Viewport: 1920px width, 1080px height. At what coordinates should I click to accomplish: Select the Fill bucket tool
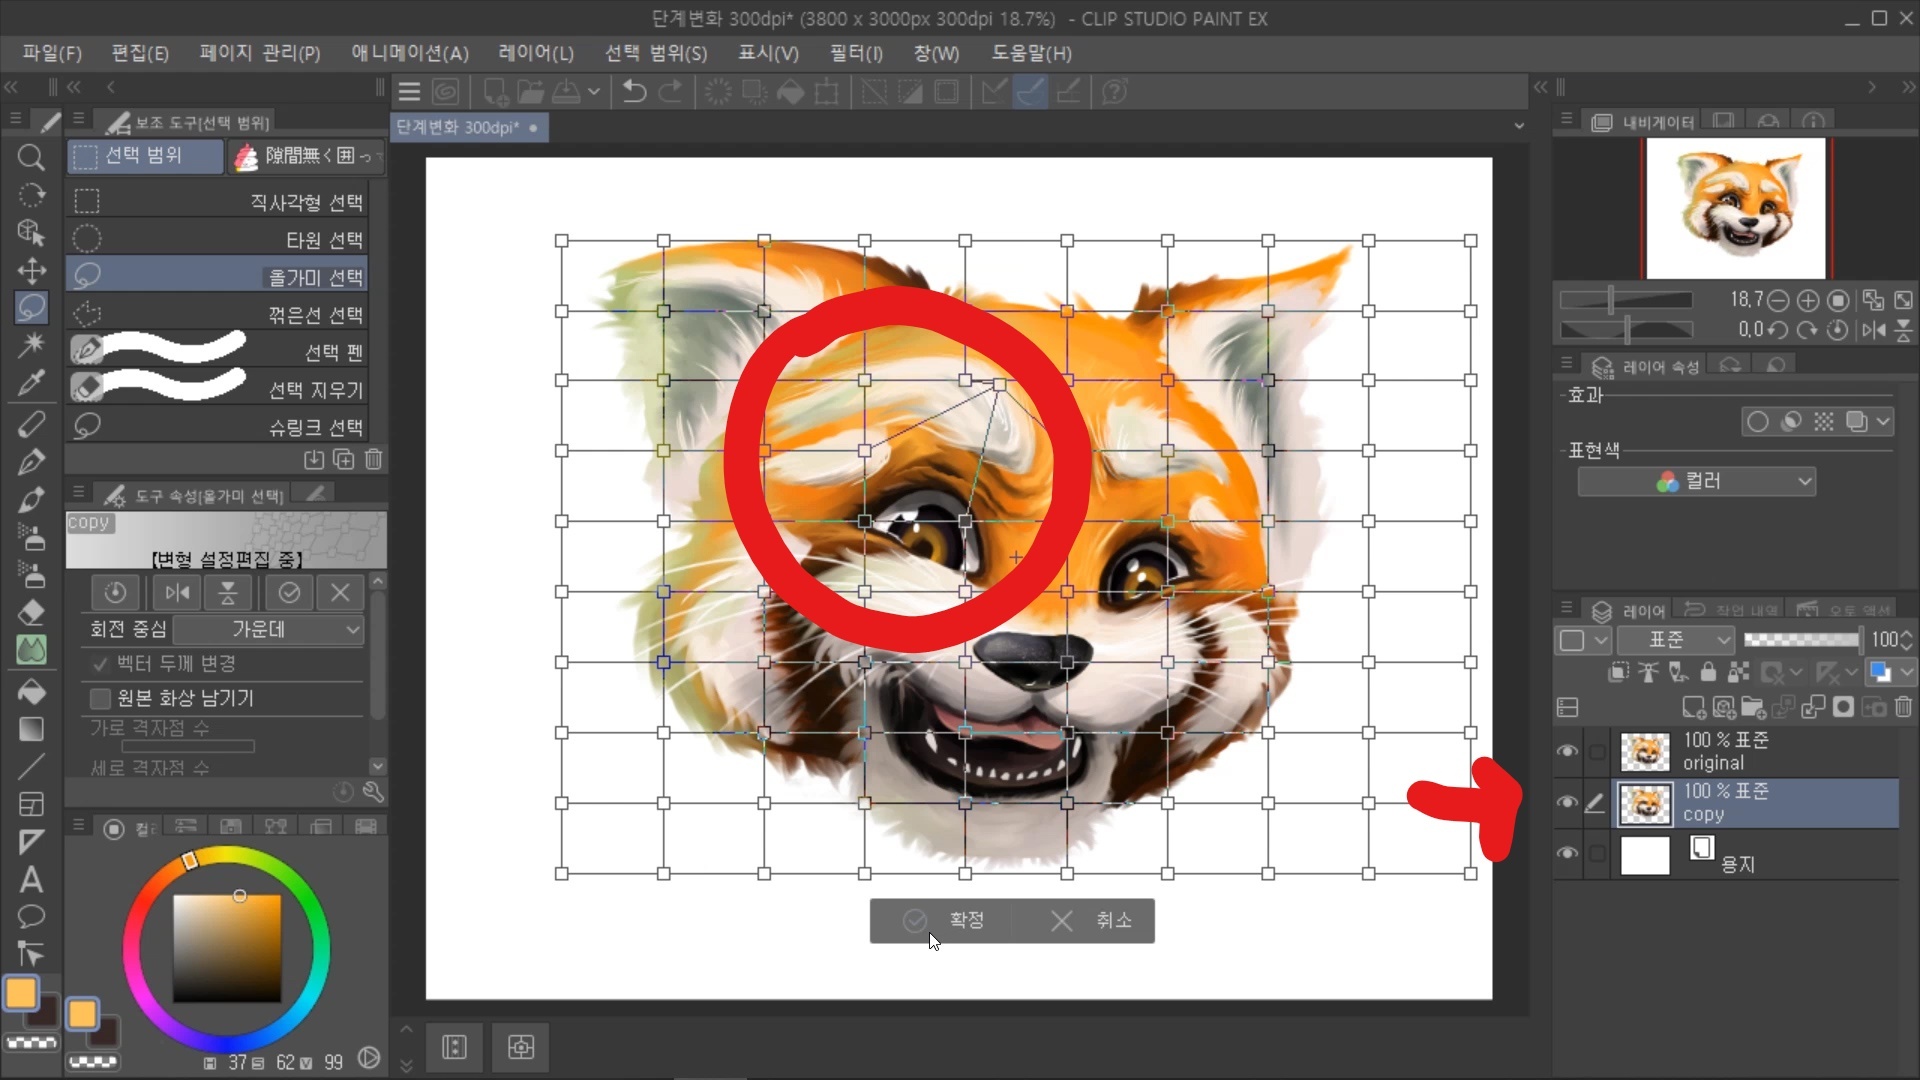click(31, 690)
